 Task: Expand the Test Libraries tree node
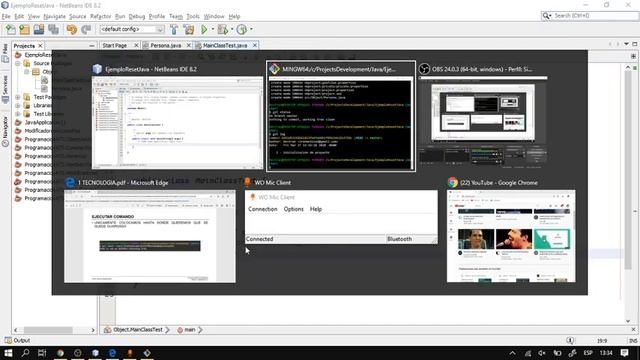click(x=18, y=114)
